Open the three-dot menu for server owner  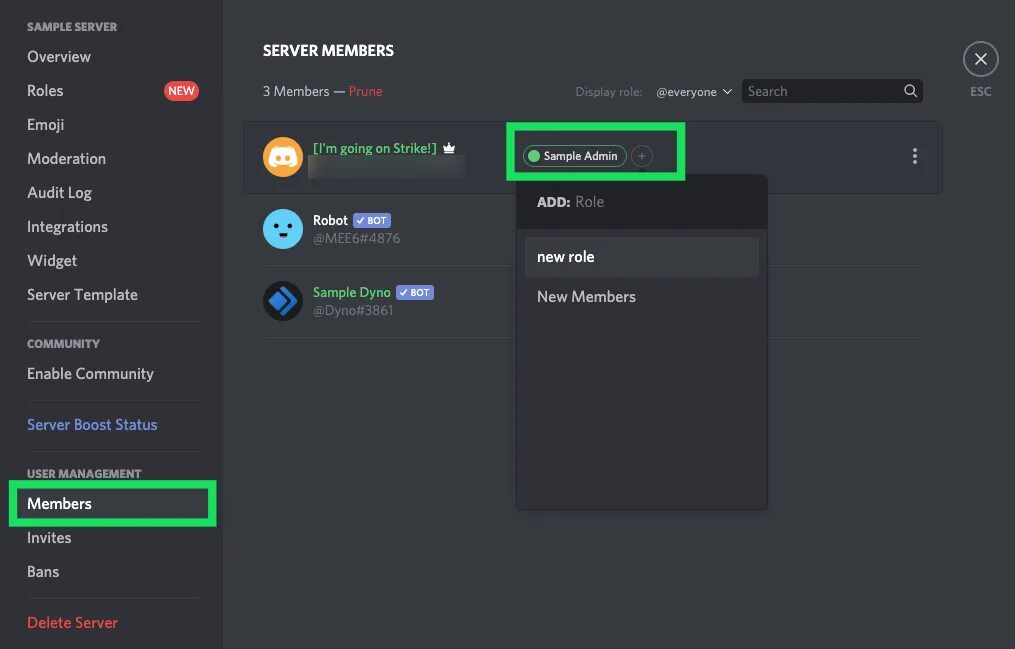pos(915,156)
